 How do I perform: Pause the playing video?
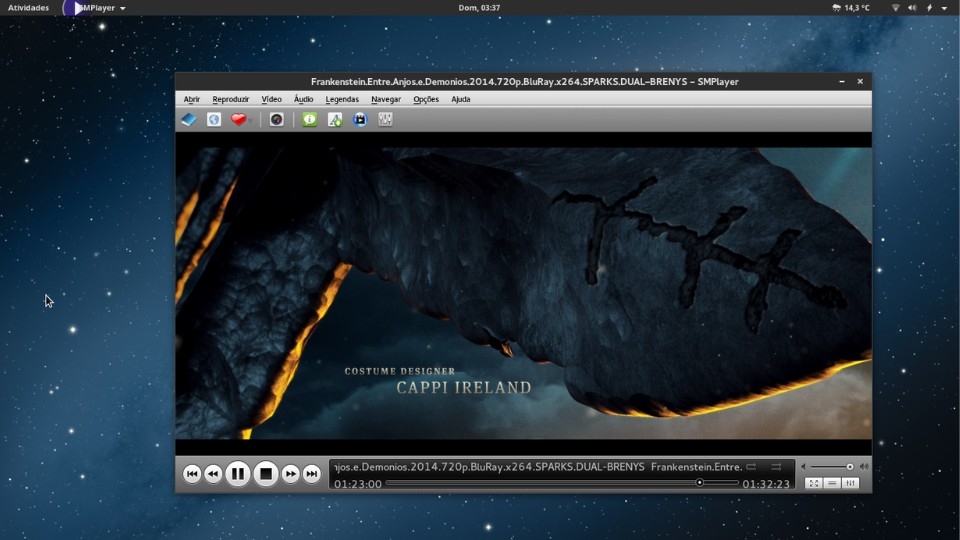tap(238, 474)
